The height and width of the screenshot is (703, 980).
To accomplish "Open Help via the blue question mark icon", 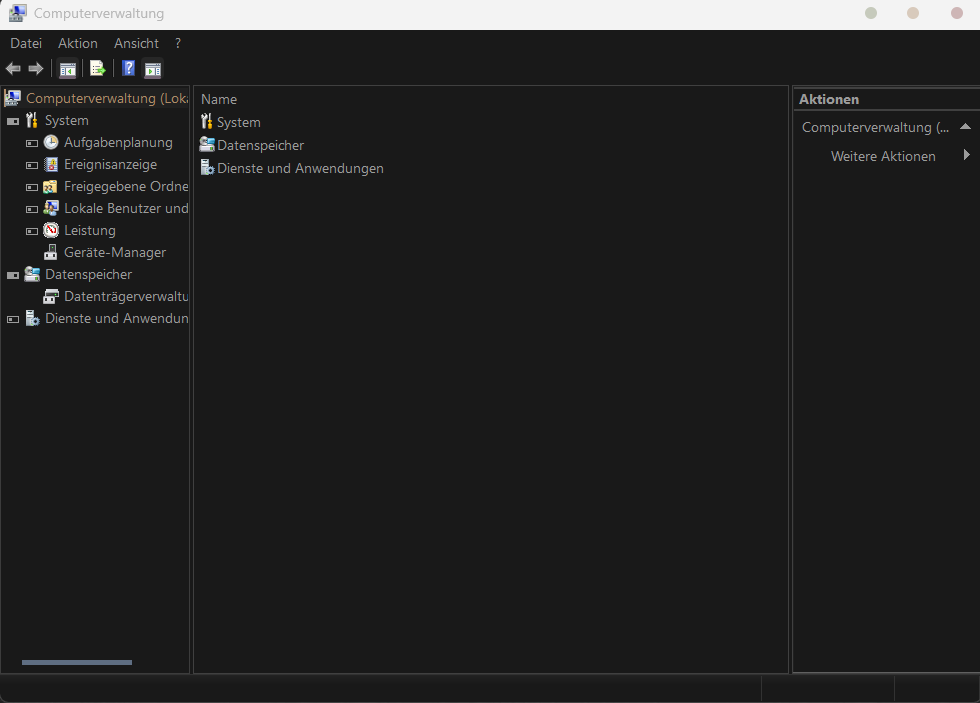I will coord(128,69).
